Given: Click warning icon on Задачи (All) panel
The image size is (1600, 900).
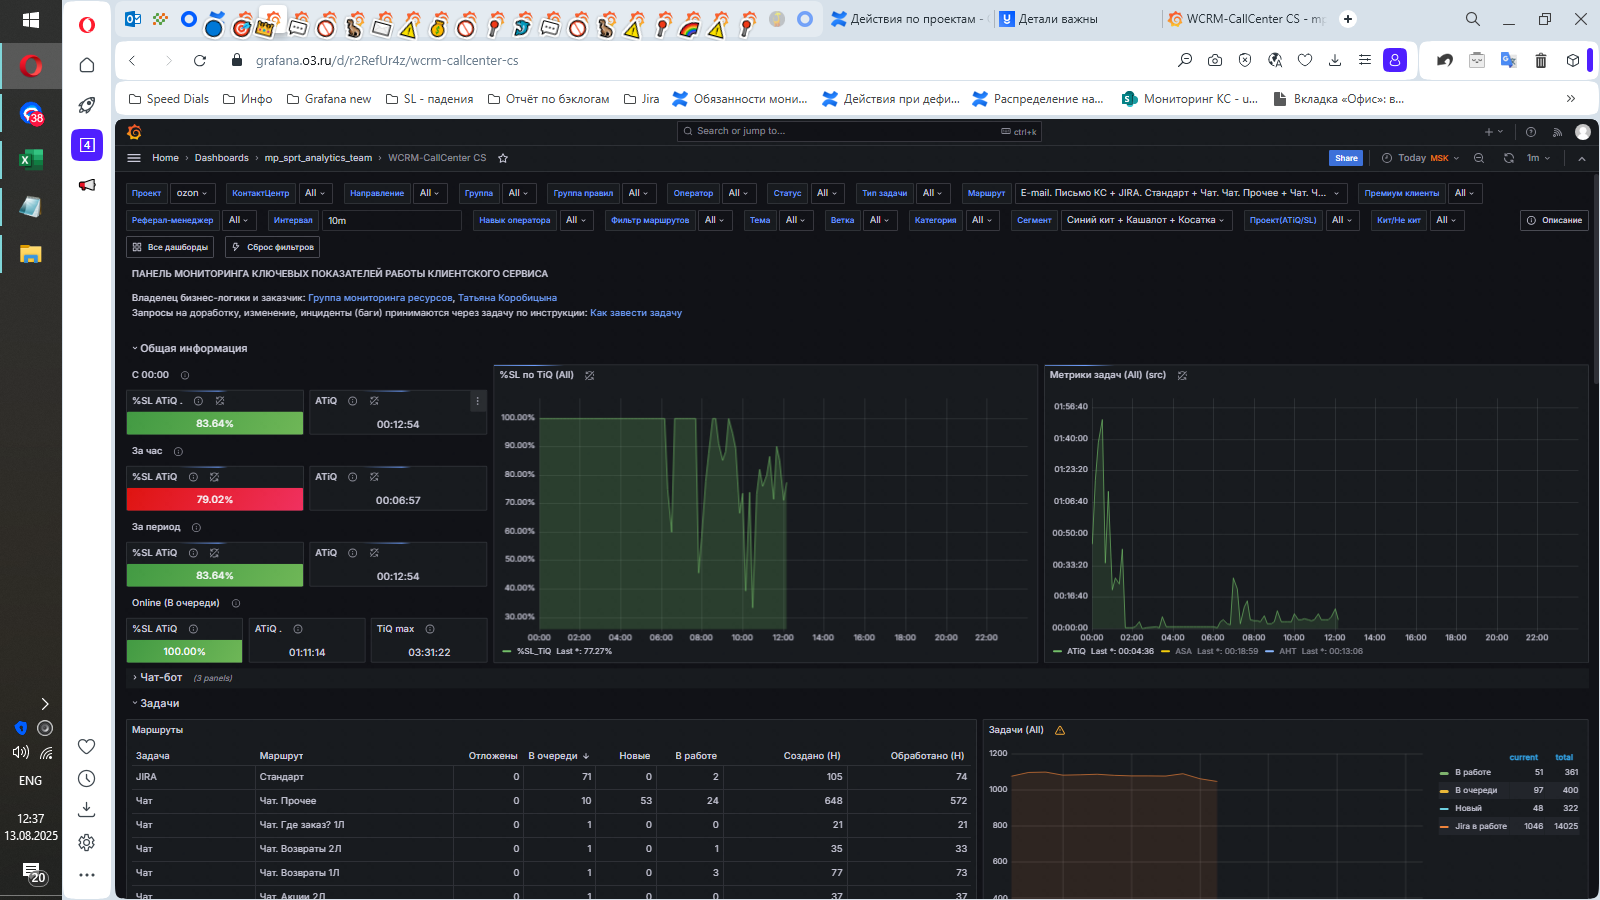Looking at the screenshot, I should click(1060, 730).
